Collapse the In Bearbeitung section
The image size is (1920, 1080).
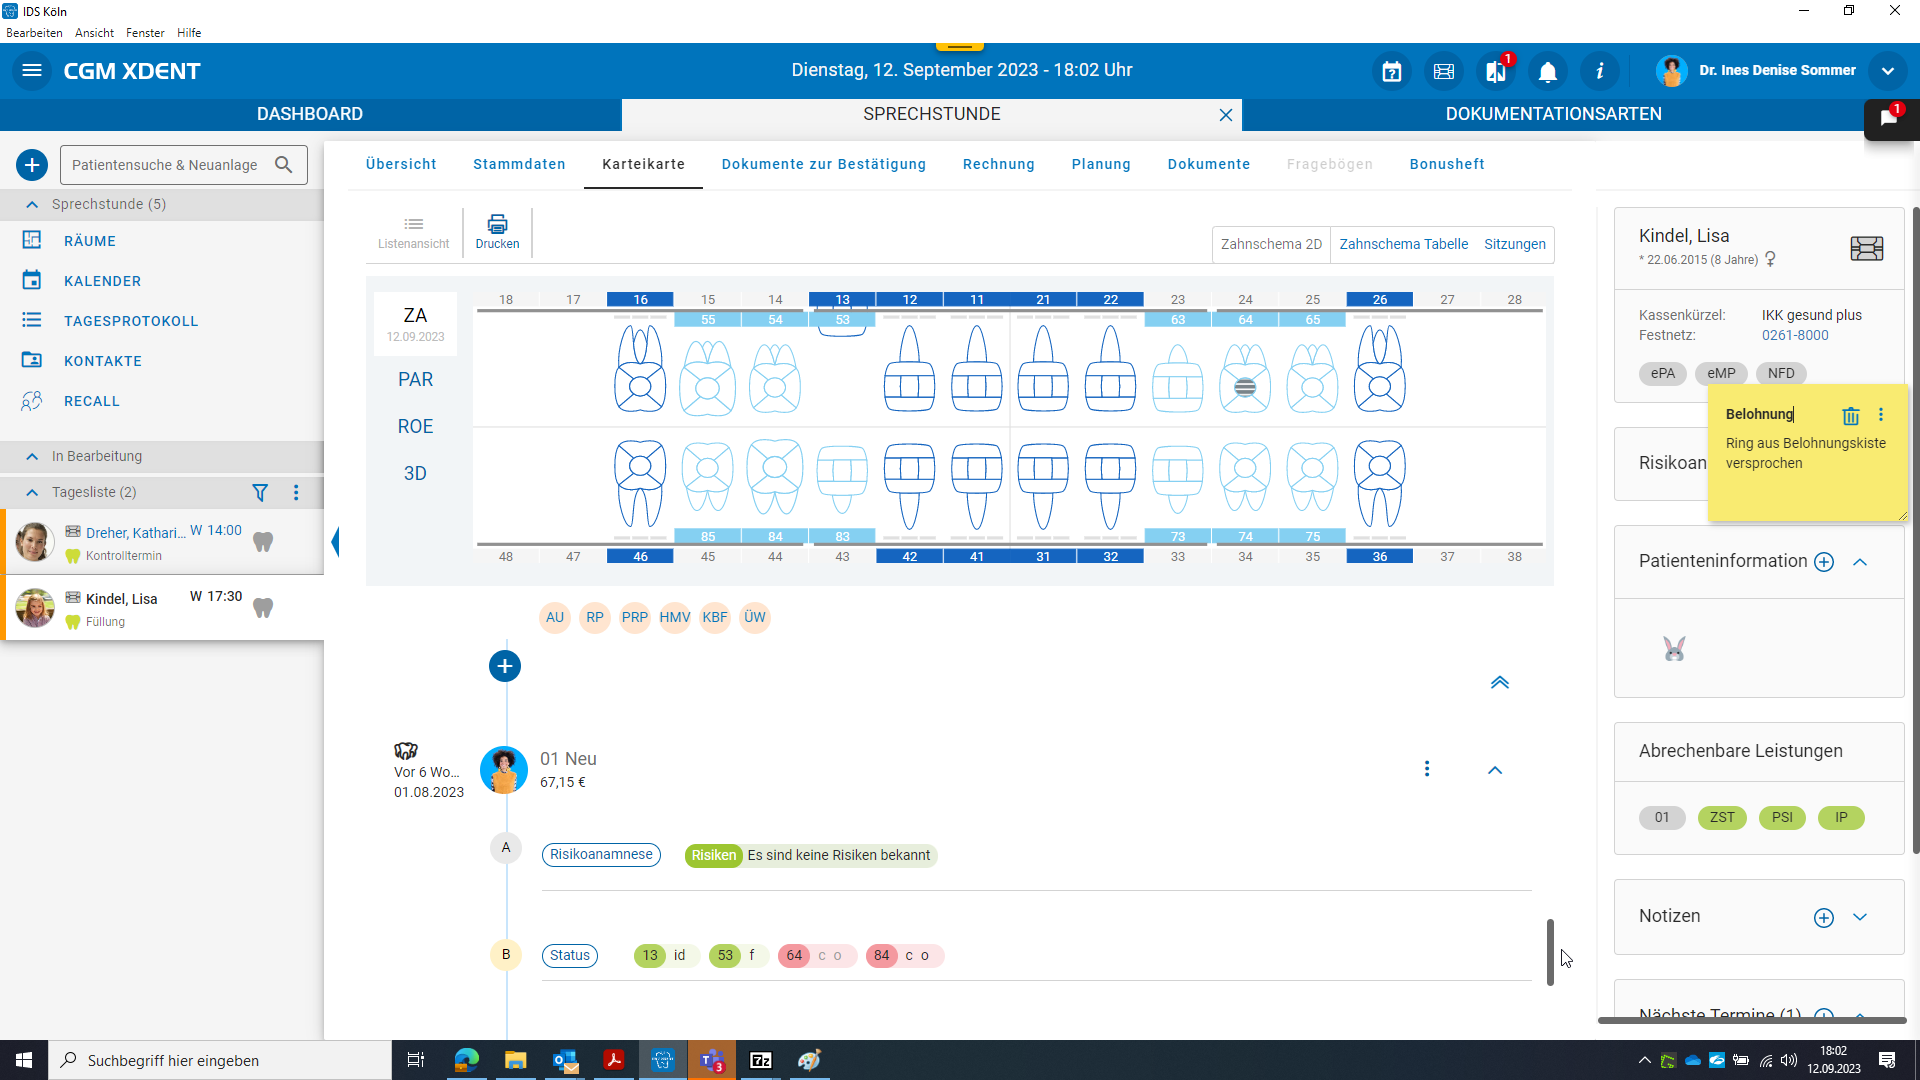tap(32, 456)
